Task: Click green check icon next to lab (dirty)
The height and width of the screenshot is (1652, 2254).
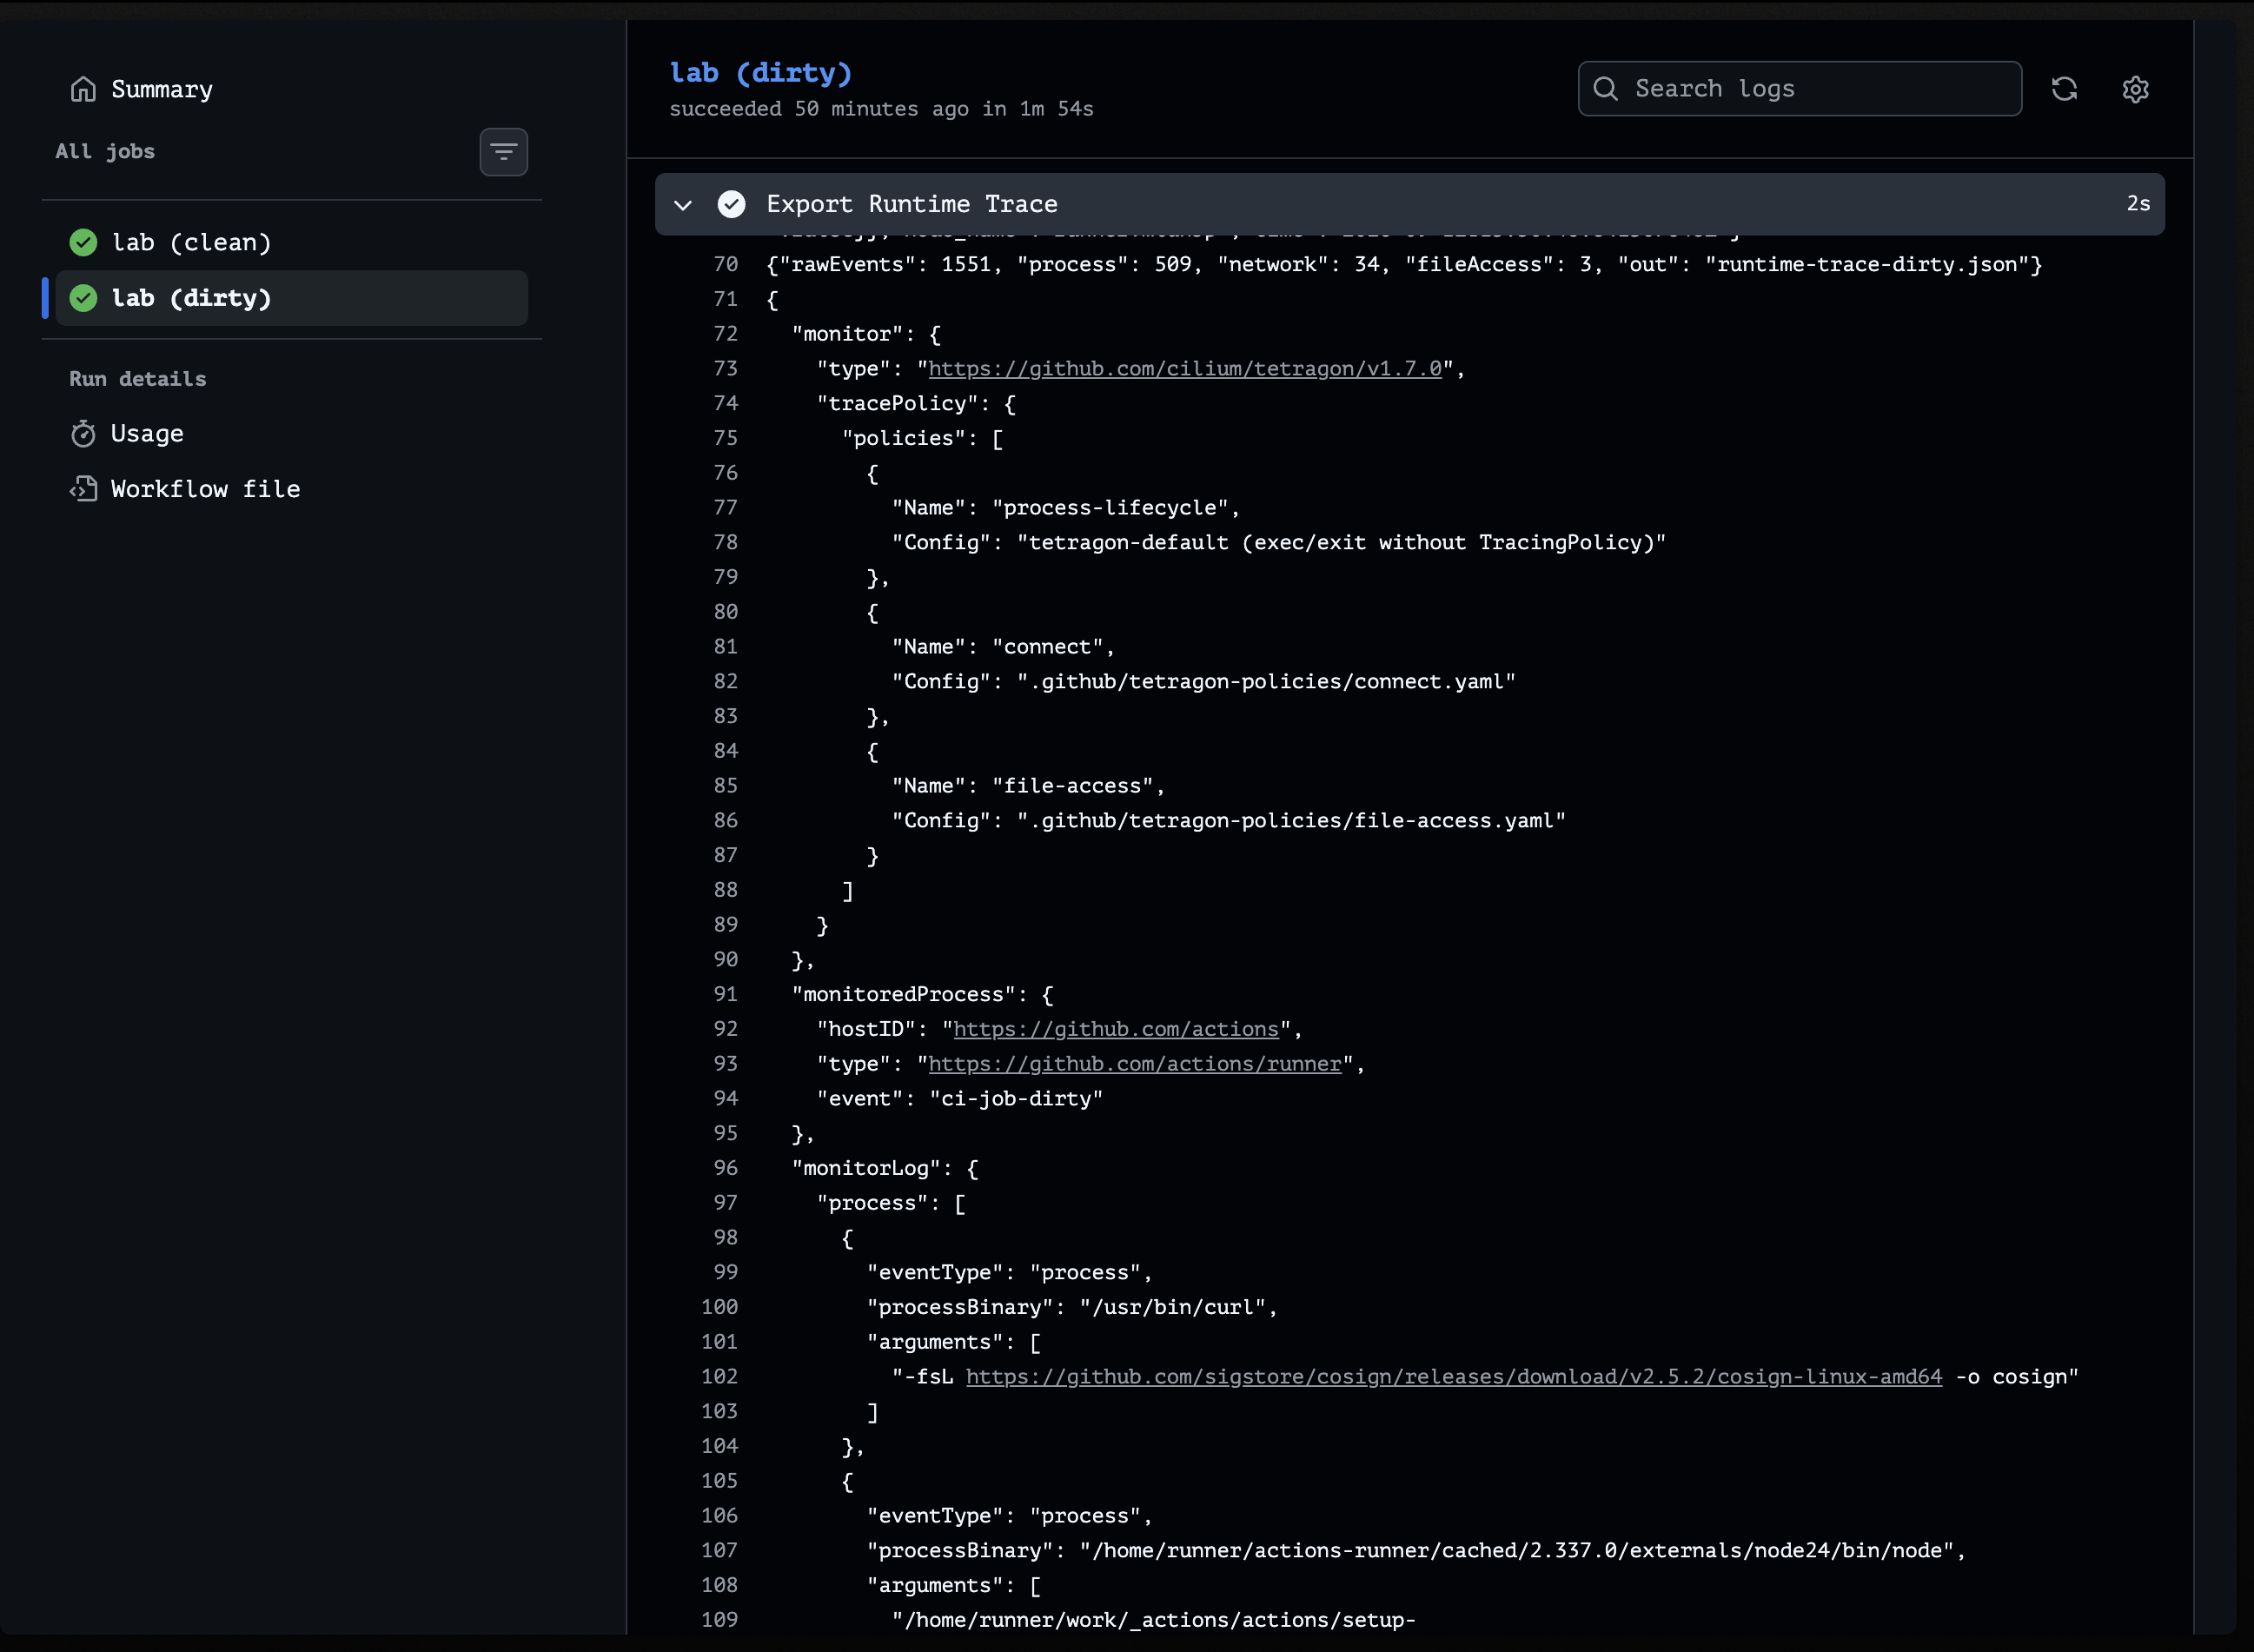Action: point(84,298)
